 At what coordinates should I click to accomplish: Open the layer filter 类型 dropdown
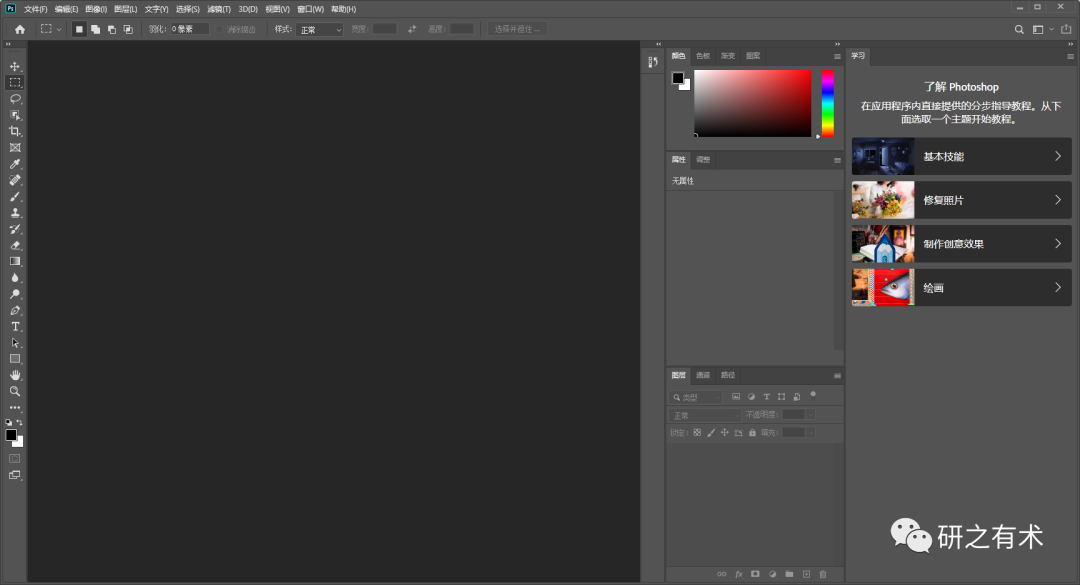pyautogui.click(x=695, y=397)
